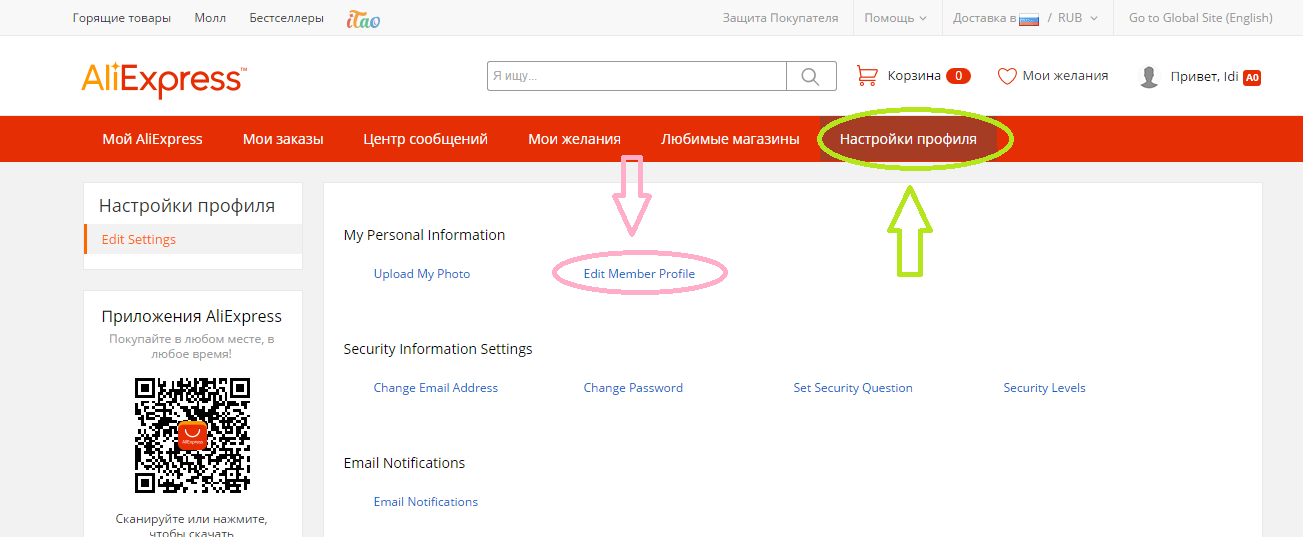
Task: Select Edit Settings in the sidebar
Action: [139, 240]
